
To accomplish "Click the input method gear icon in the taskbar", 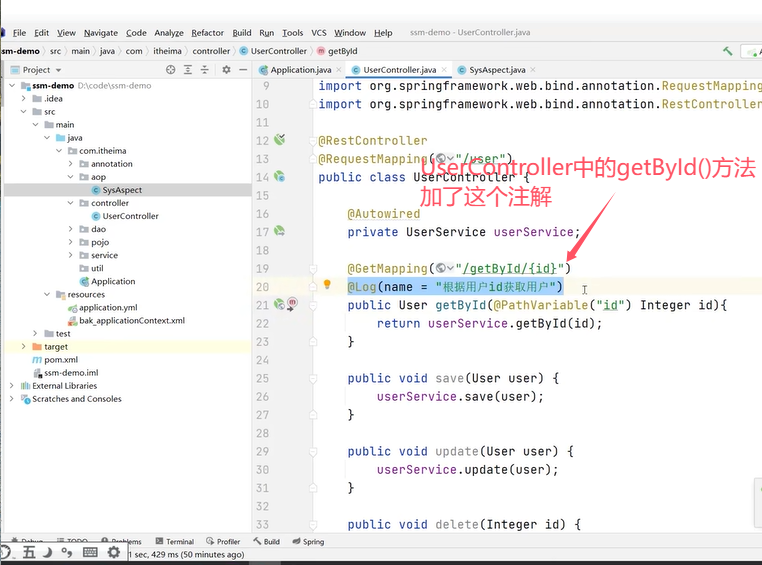I will [113, 552].
